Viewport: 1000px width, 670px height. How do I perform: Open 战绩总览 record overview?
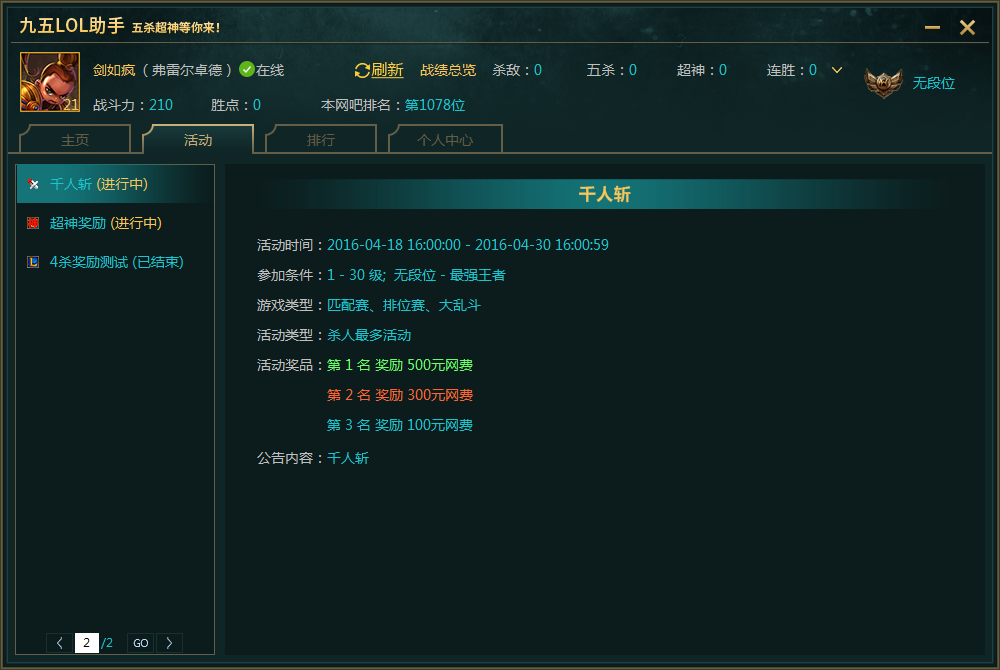pos(448,70)
